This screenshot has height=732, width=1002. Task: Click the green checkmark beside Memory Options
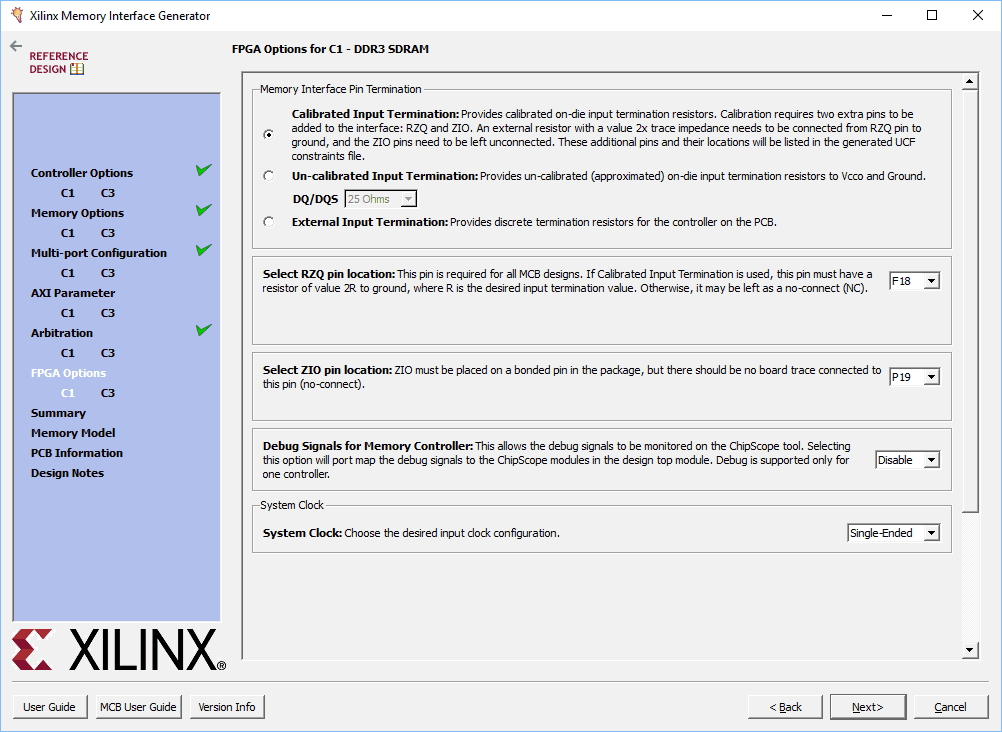point(204,211)
